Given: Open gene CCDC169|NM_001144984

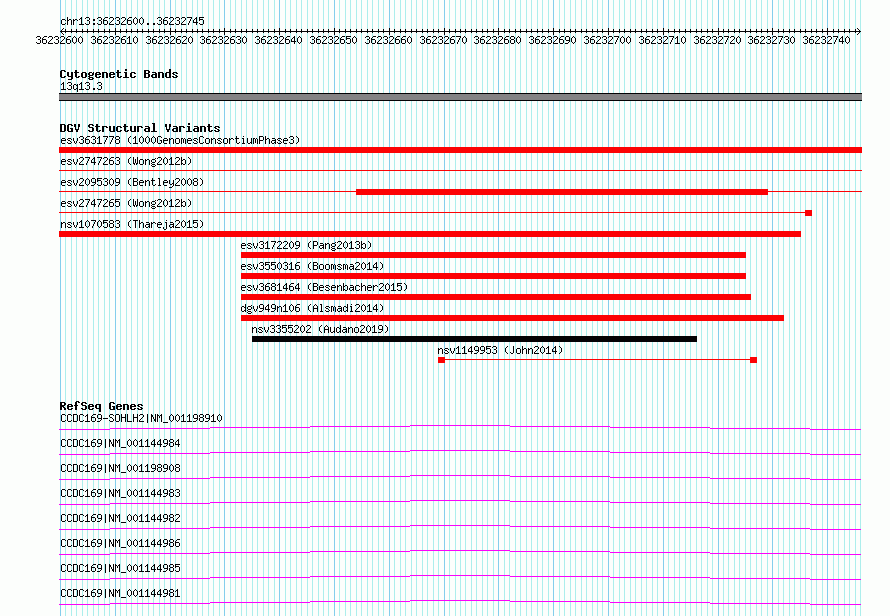Looking at the screenshot, I should click(x=120, y=443).
